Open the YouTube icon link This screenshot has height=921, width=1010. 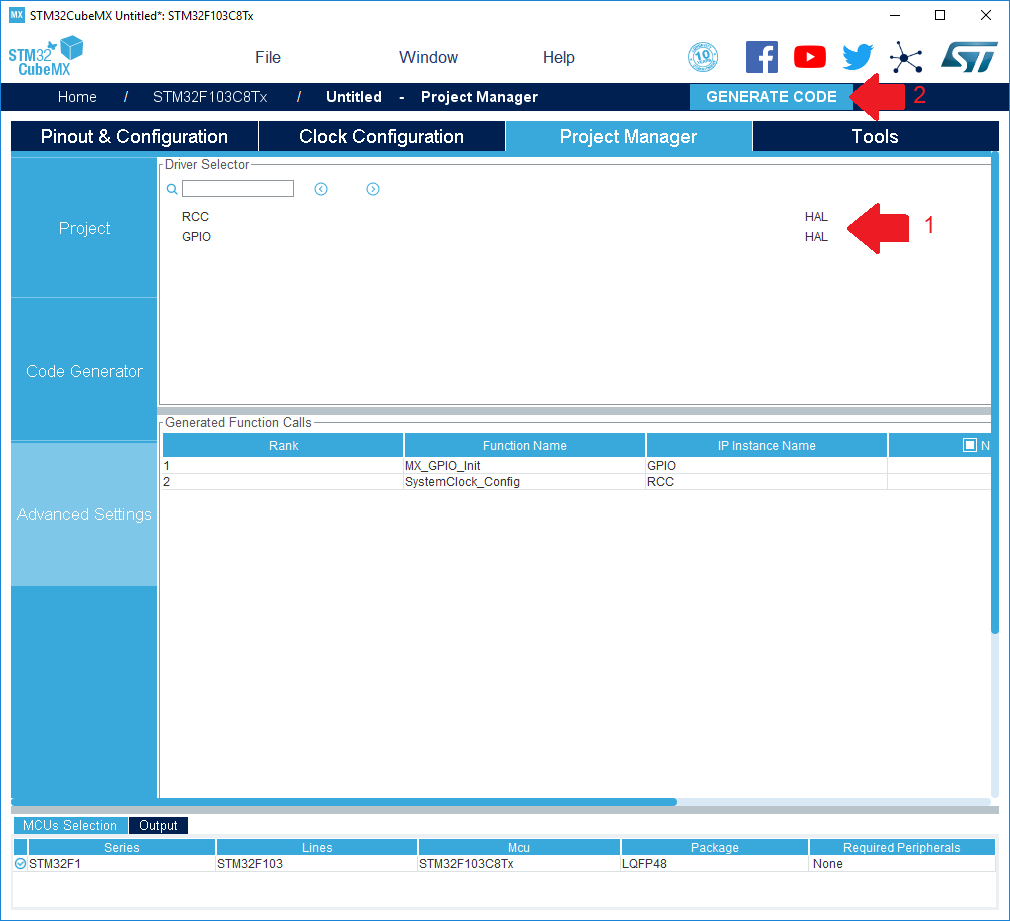(810, 57)
